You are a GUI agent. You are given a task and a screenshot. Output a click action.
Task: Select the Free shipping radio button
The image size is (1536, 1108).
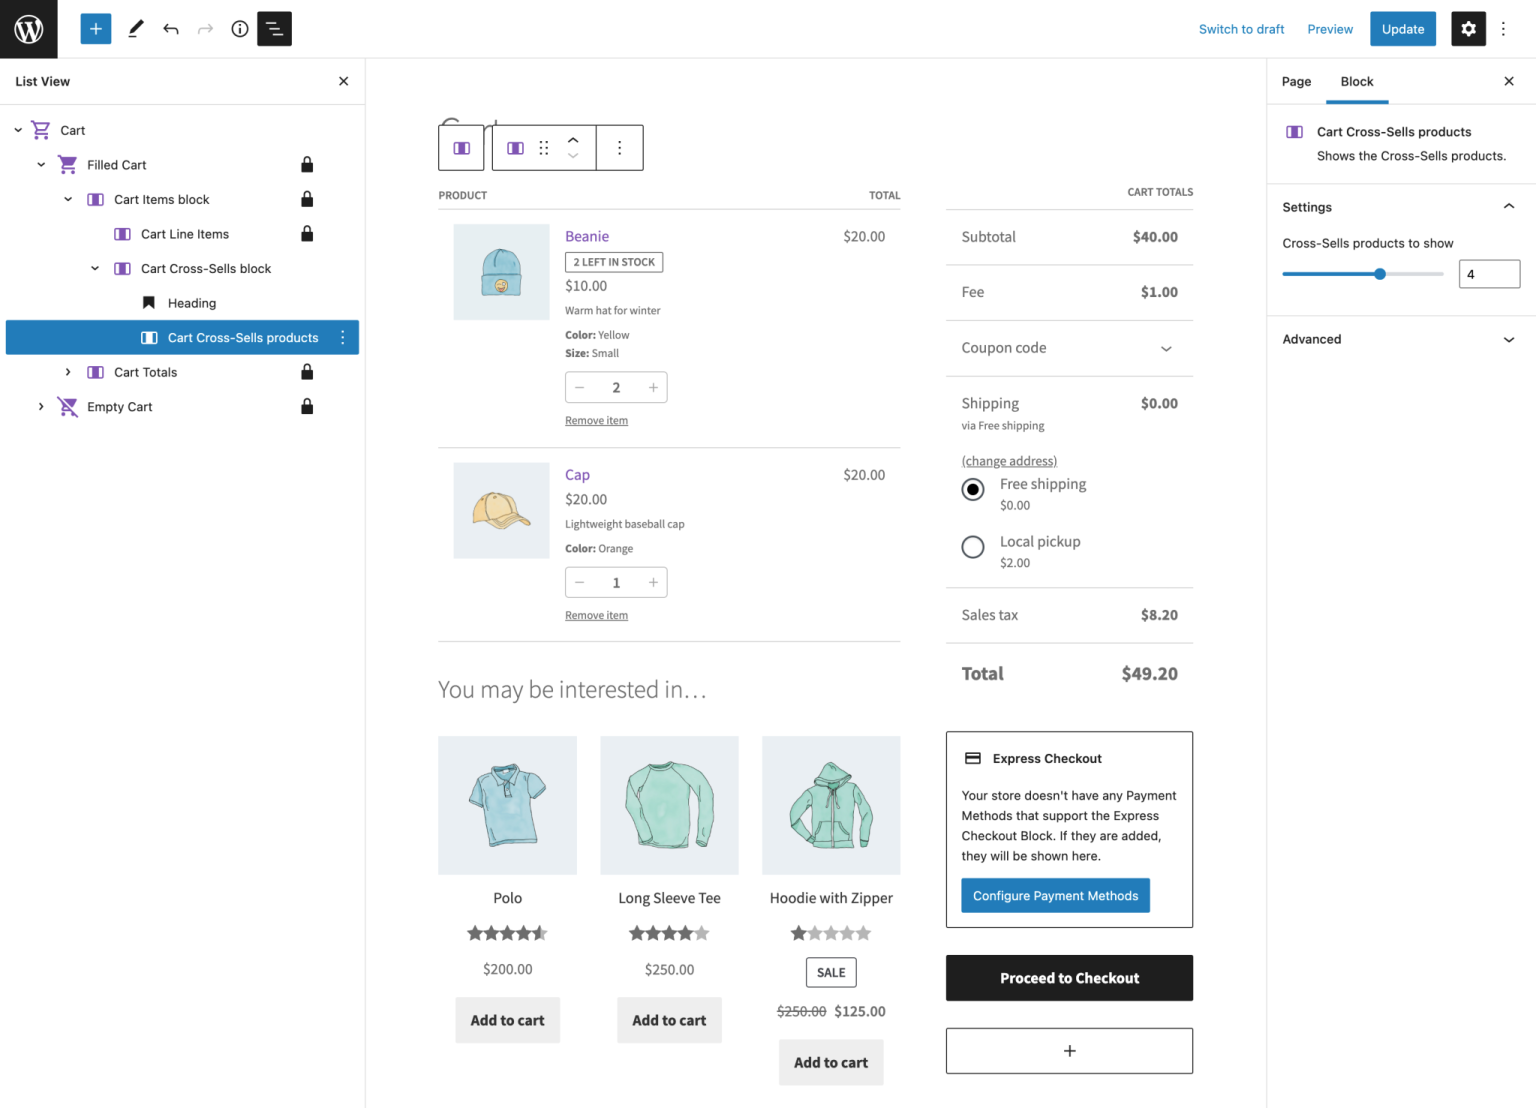pos(972,489)
